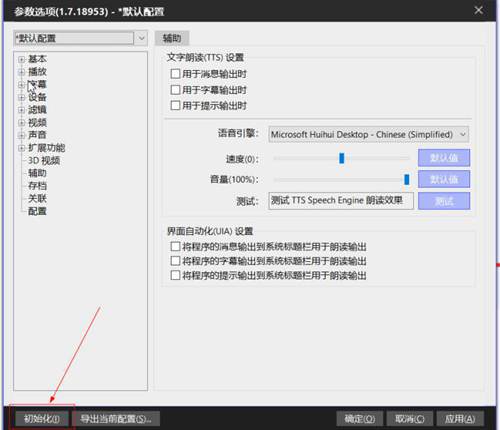Image resolution: width=500 pixels, height=430 pixels.
Task: Enable 用于字幕输出时 checkbox
Action: coord(175,90)
